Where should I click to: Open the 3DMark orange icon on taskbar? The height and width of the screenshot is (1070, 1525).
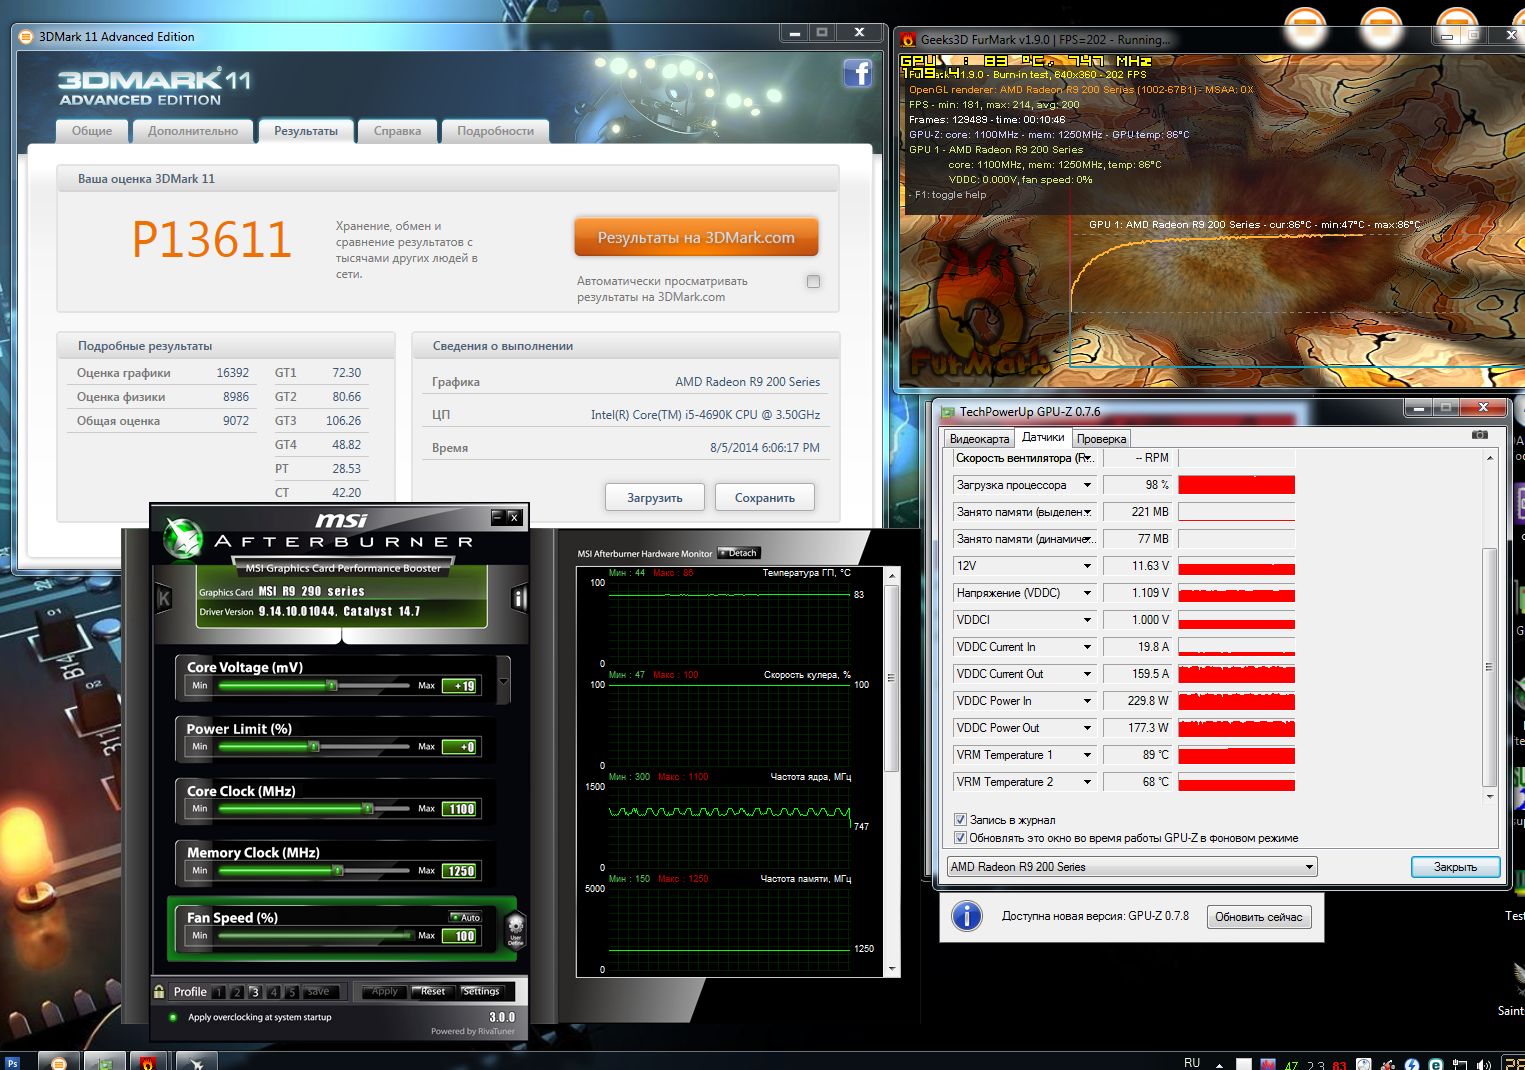tap(58, 1062)
